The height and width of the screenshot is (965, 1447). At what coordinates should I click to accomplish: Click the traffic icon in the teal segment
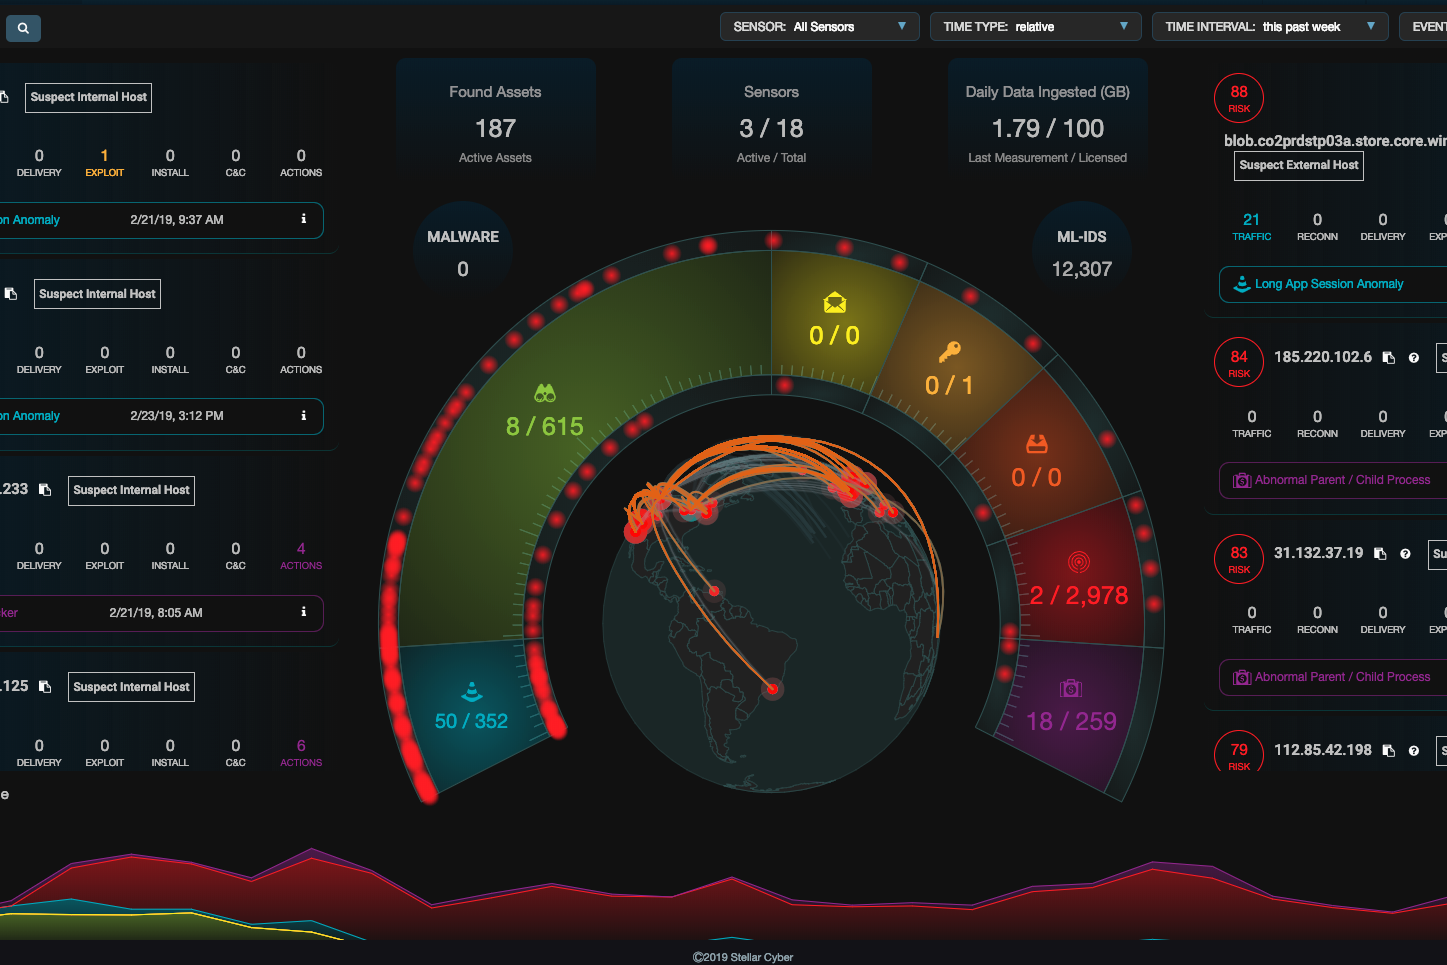tap(472, 691)
